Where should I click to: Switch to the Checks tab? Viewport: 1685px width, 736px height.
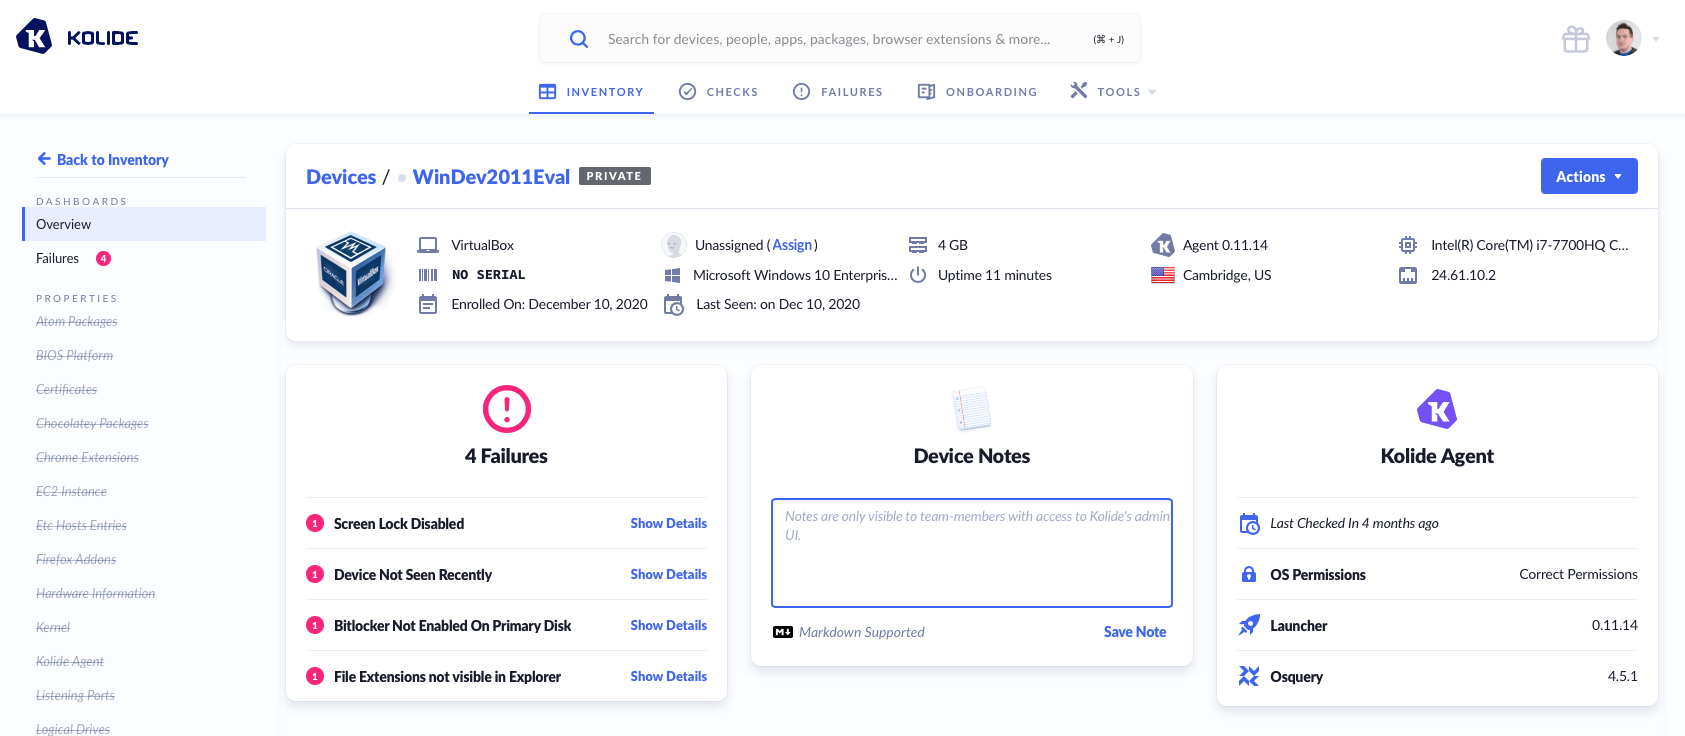coord(719,92)
